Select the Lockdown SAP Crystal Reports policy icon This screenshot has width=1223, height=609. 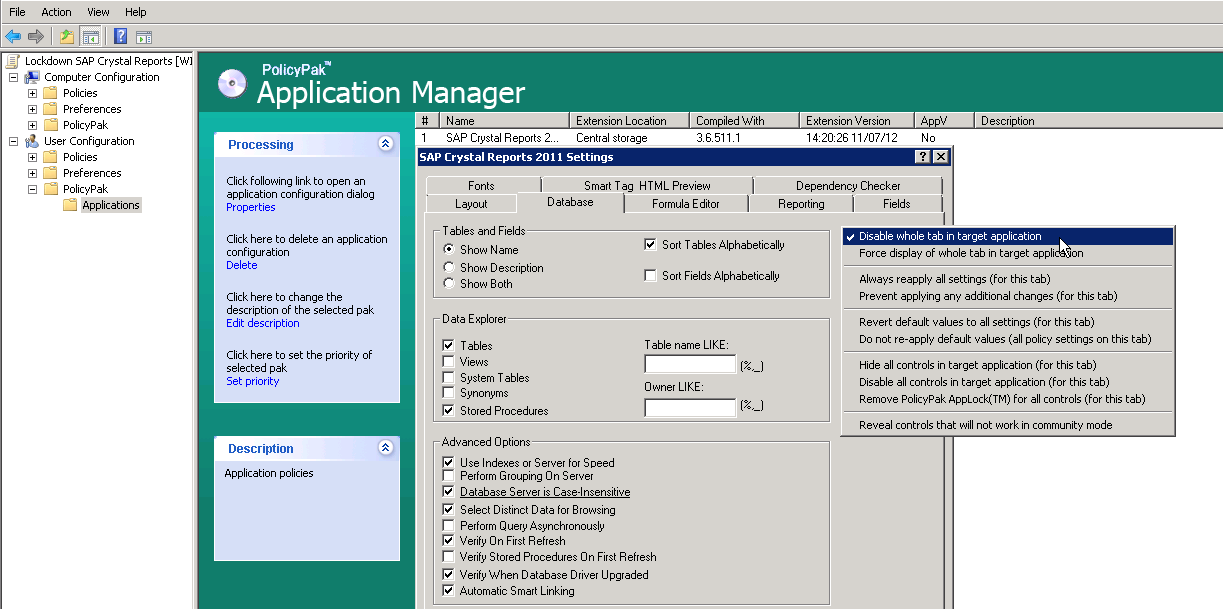(13, 61)
